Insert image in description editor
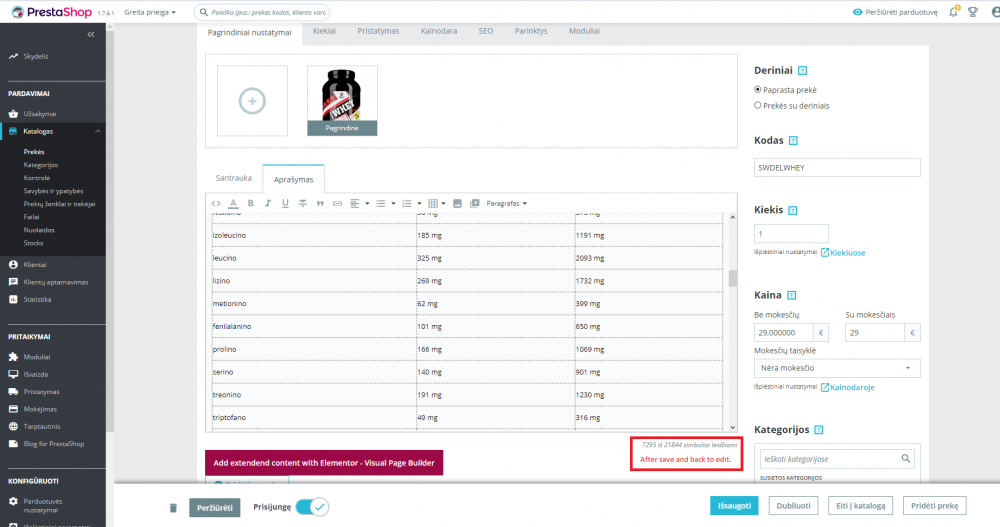 pyautogui.click(x=457, y=204)
